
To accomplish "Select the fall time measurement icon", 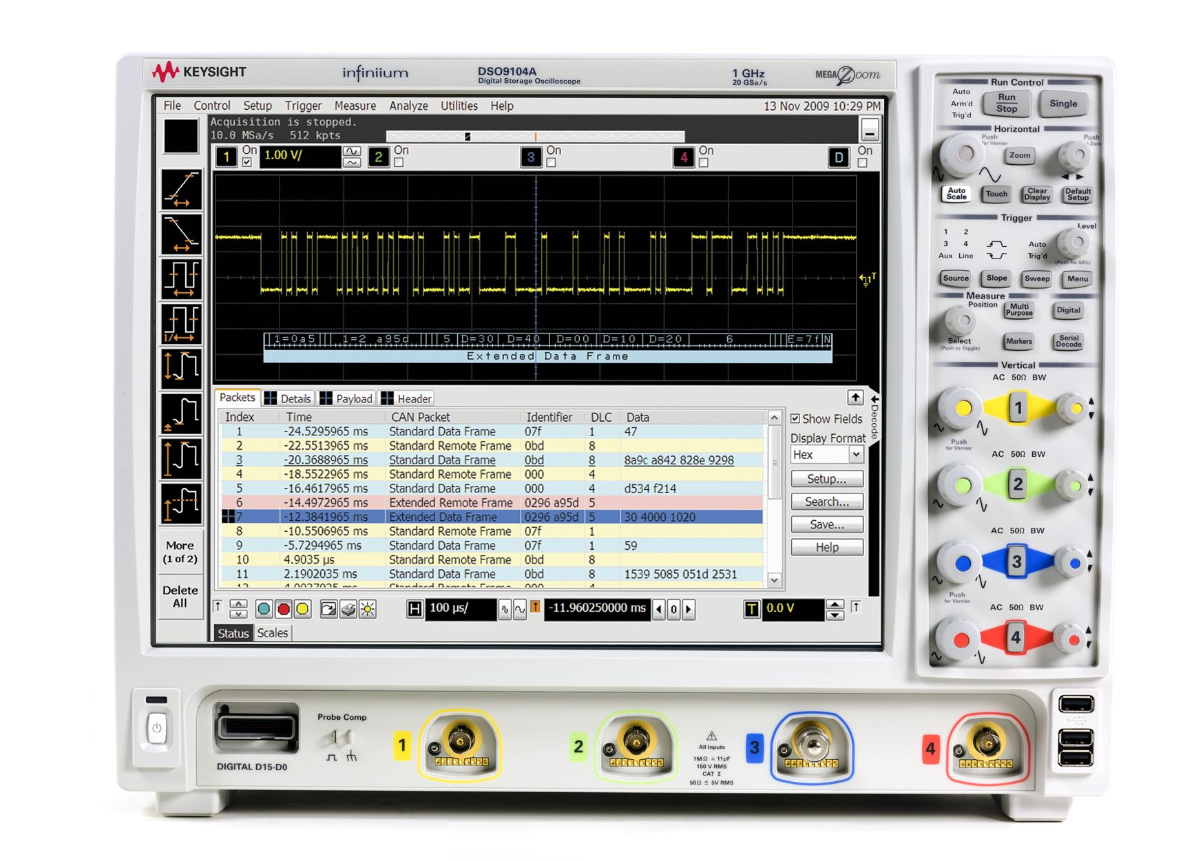I will click(182, 234).
